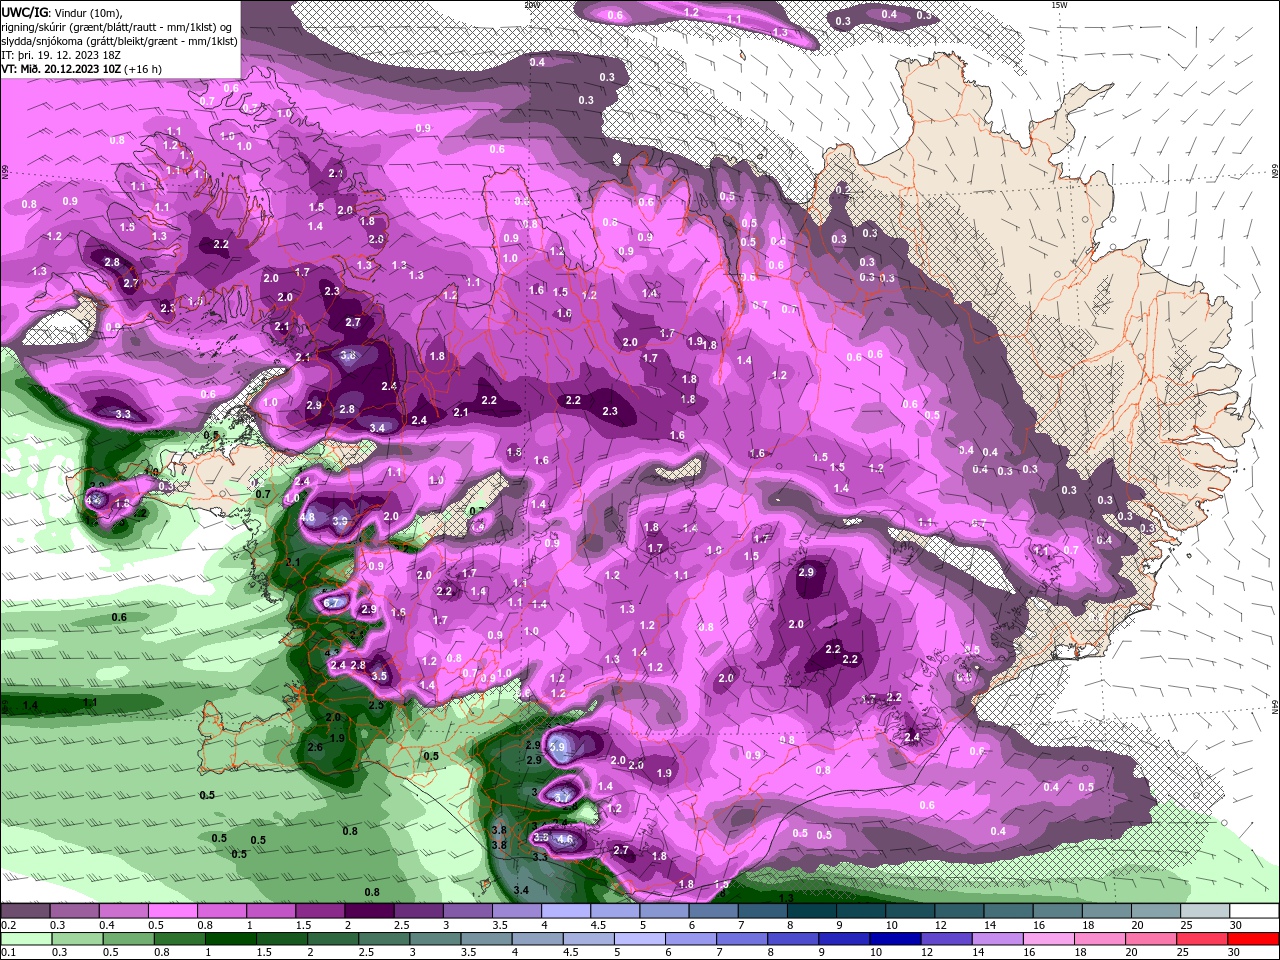
Task: Click the snow legend swatch labeled 0.5
Action: coord(172,911)
